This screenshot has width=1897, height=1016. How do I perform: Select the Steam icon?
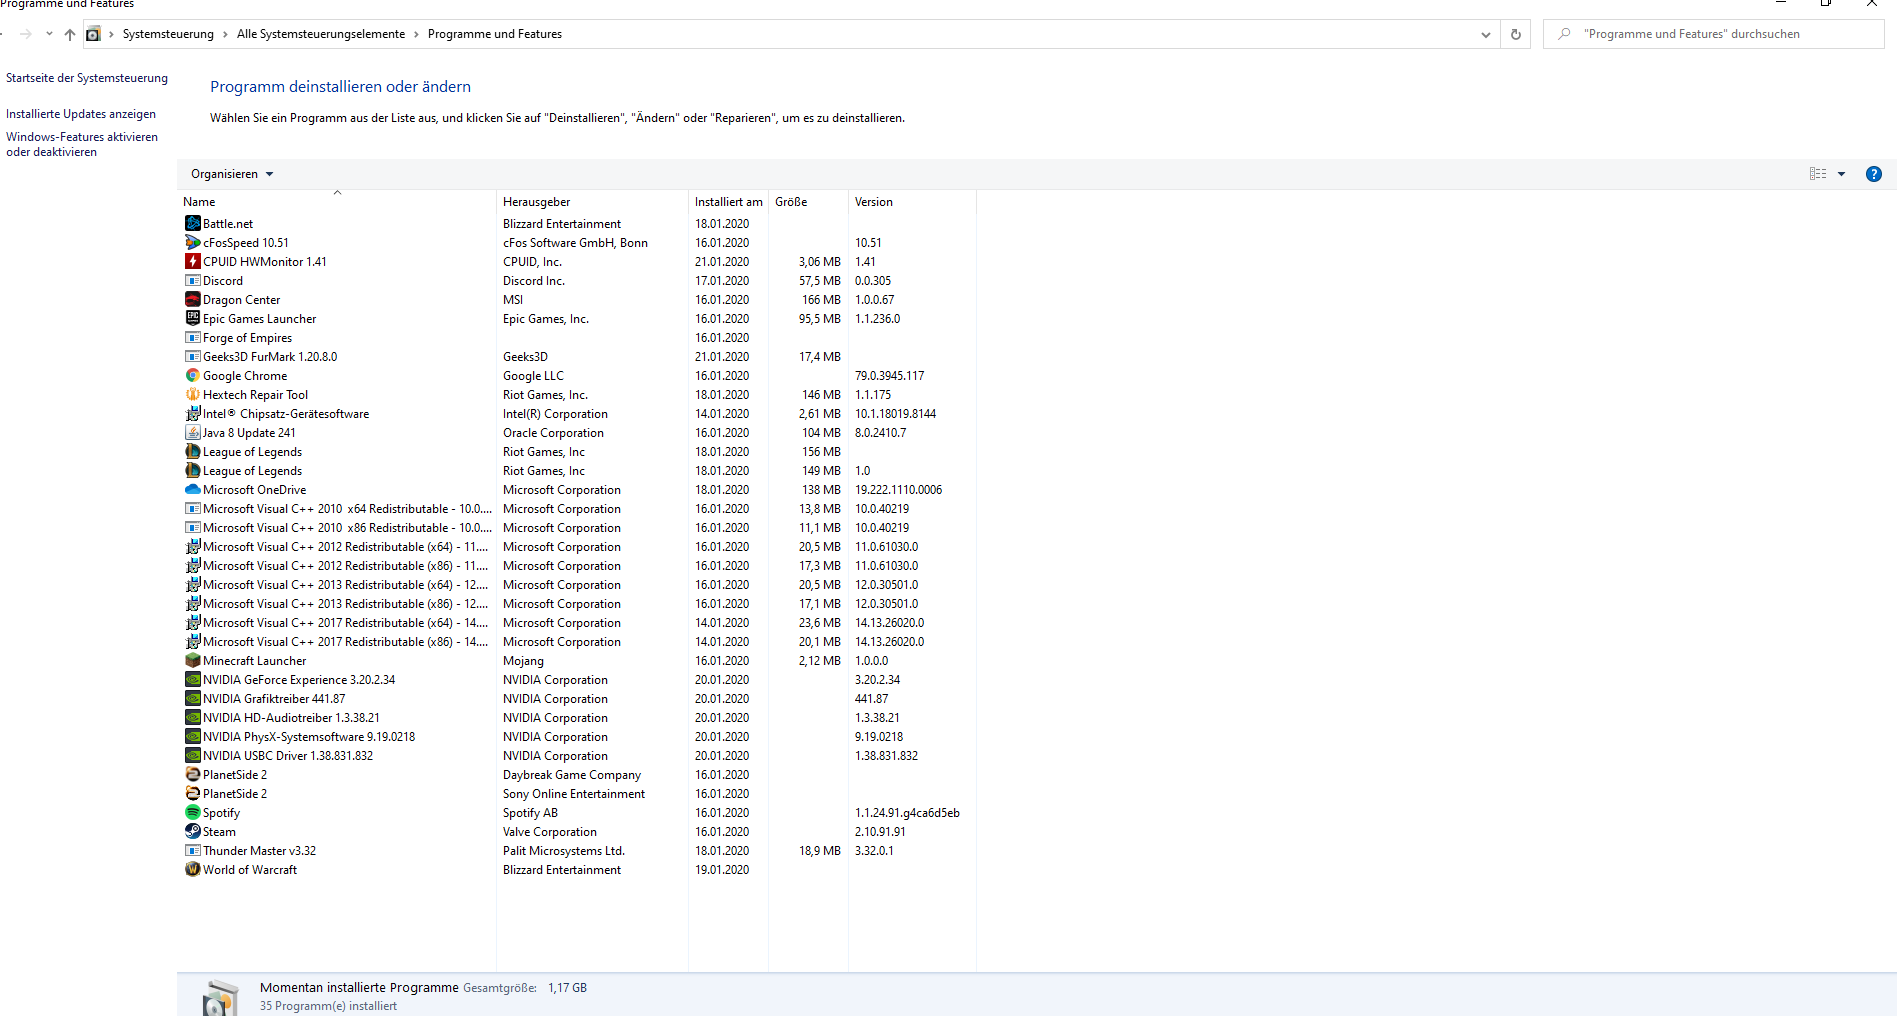[193, 831]
